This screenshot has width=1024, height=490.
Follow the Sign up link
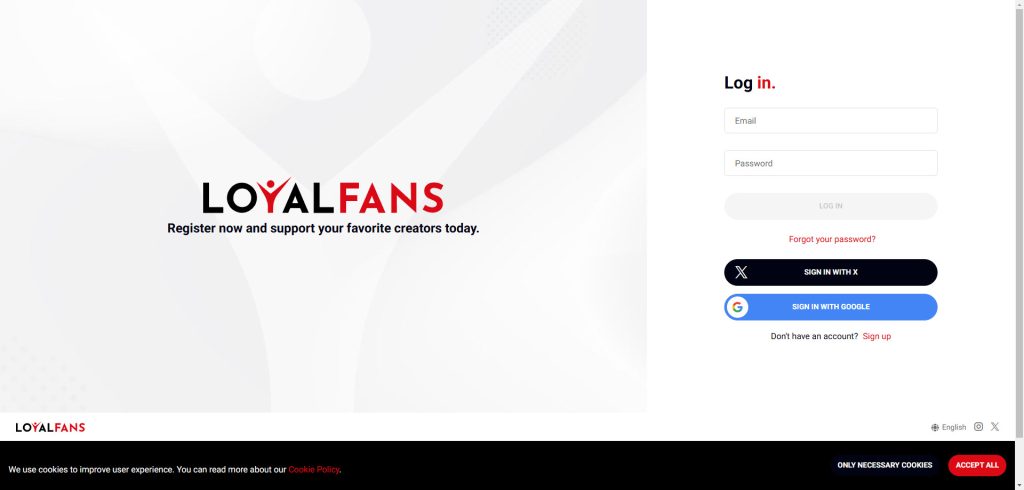click(876, 336)
